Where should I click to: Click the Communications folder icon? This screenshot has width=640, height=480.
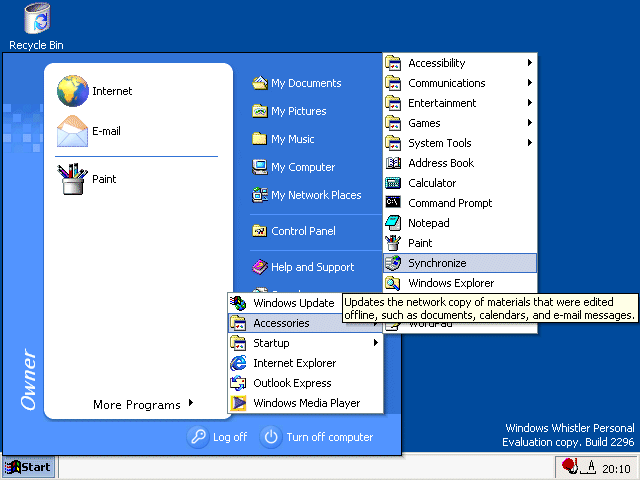393,83
